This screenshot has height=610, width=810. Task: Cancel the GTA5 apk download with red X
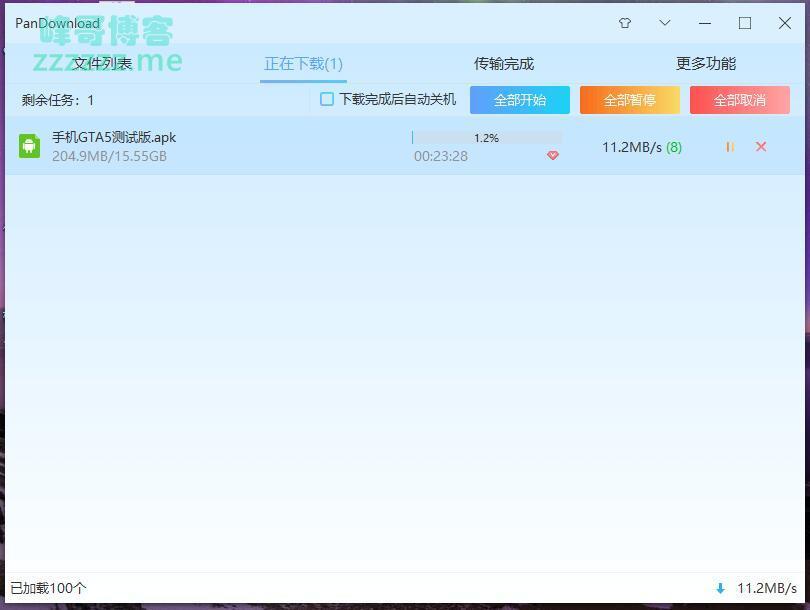[761, 147]
